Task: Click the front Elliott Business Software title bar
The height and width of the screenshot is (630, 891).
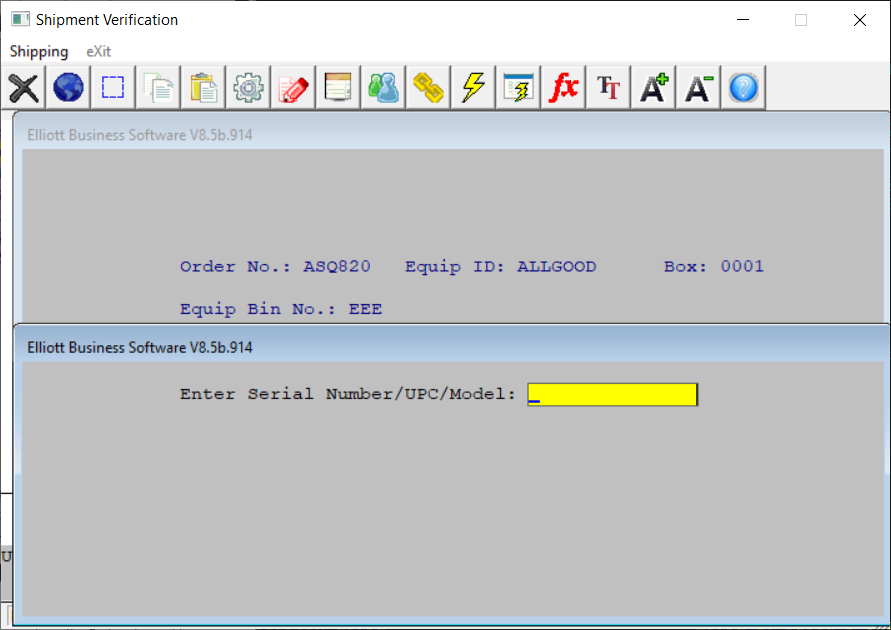Action: [452, 347]
